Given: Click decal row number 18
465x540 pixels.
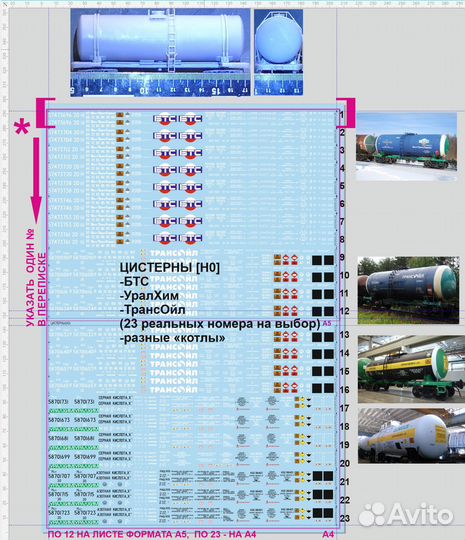Looking at the screenshot, I should point(344,426).
